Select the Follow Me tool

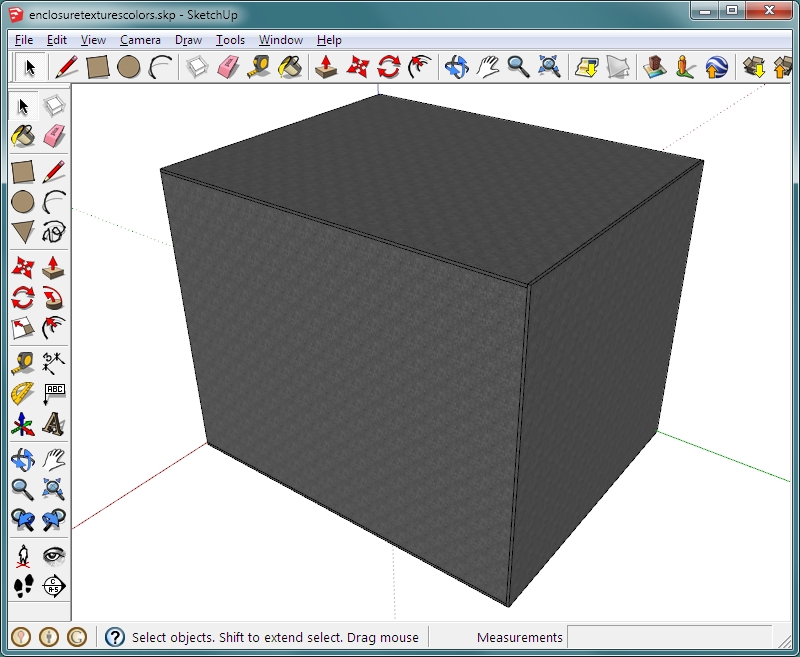tap(54, 298)
